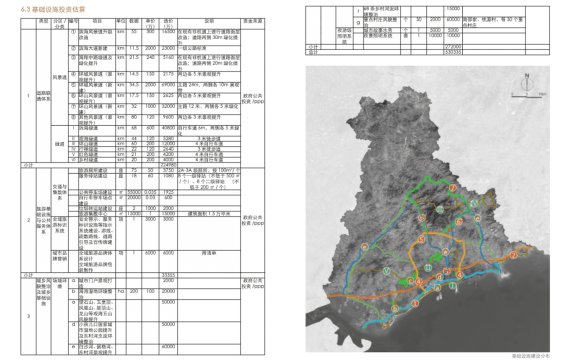The width and height of the screenshot is (570, 360).
Task: Select the 533353 grand total cell
Action: pos(453,52)
